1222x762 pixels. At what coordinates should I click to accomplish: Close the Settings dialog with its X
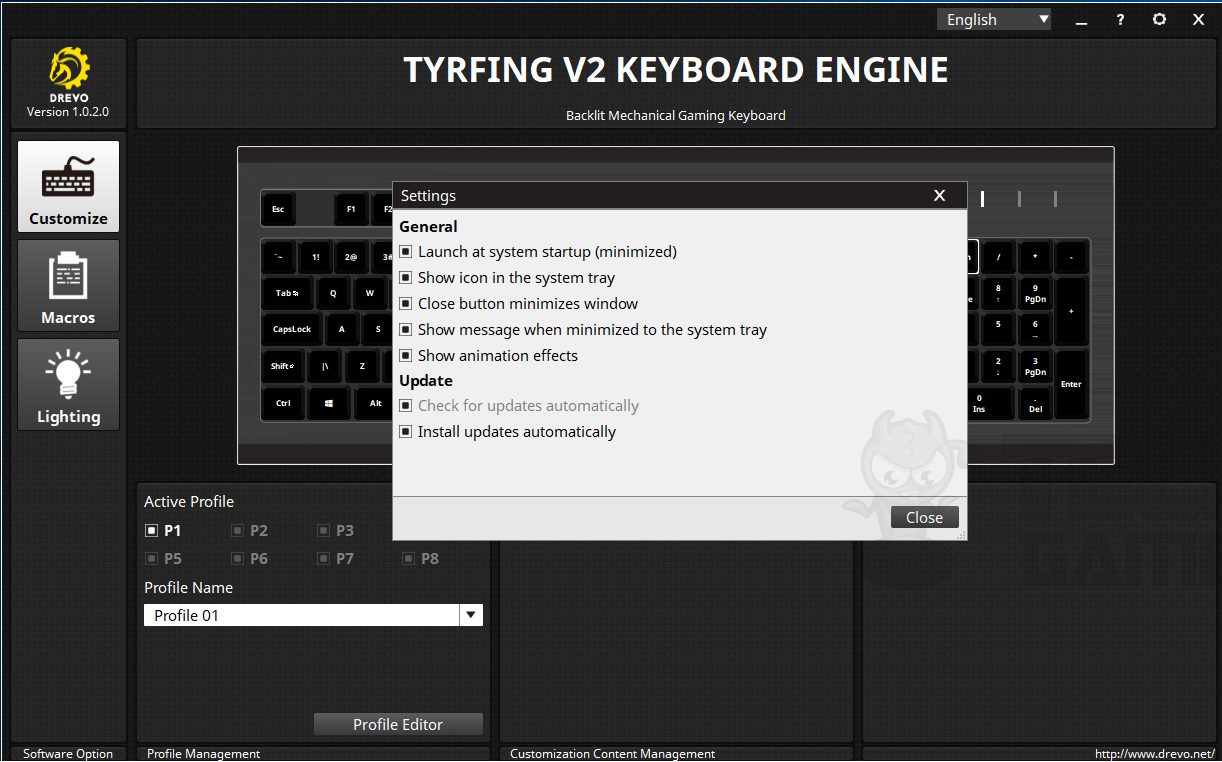[939, 195]
